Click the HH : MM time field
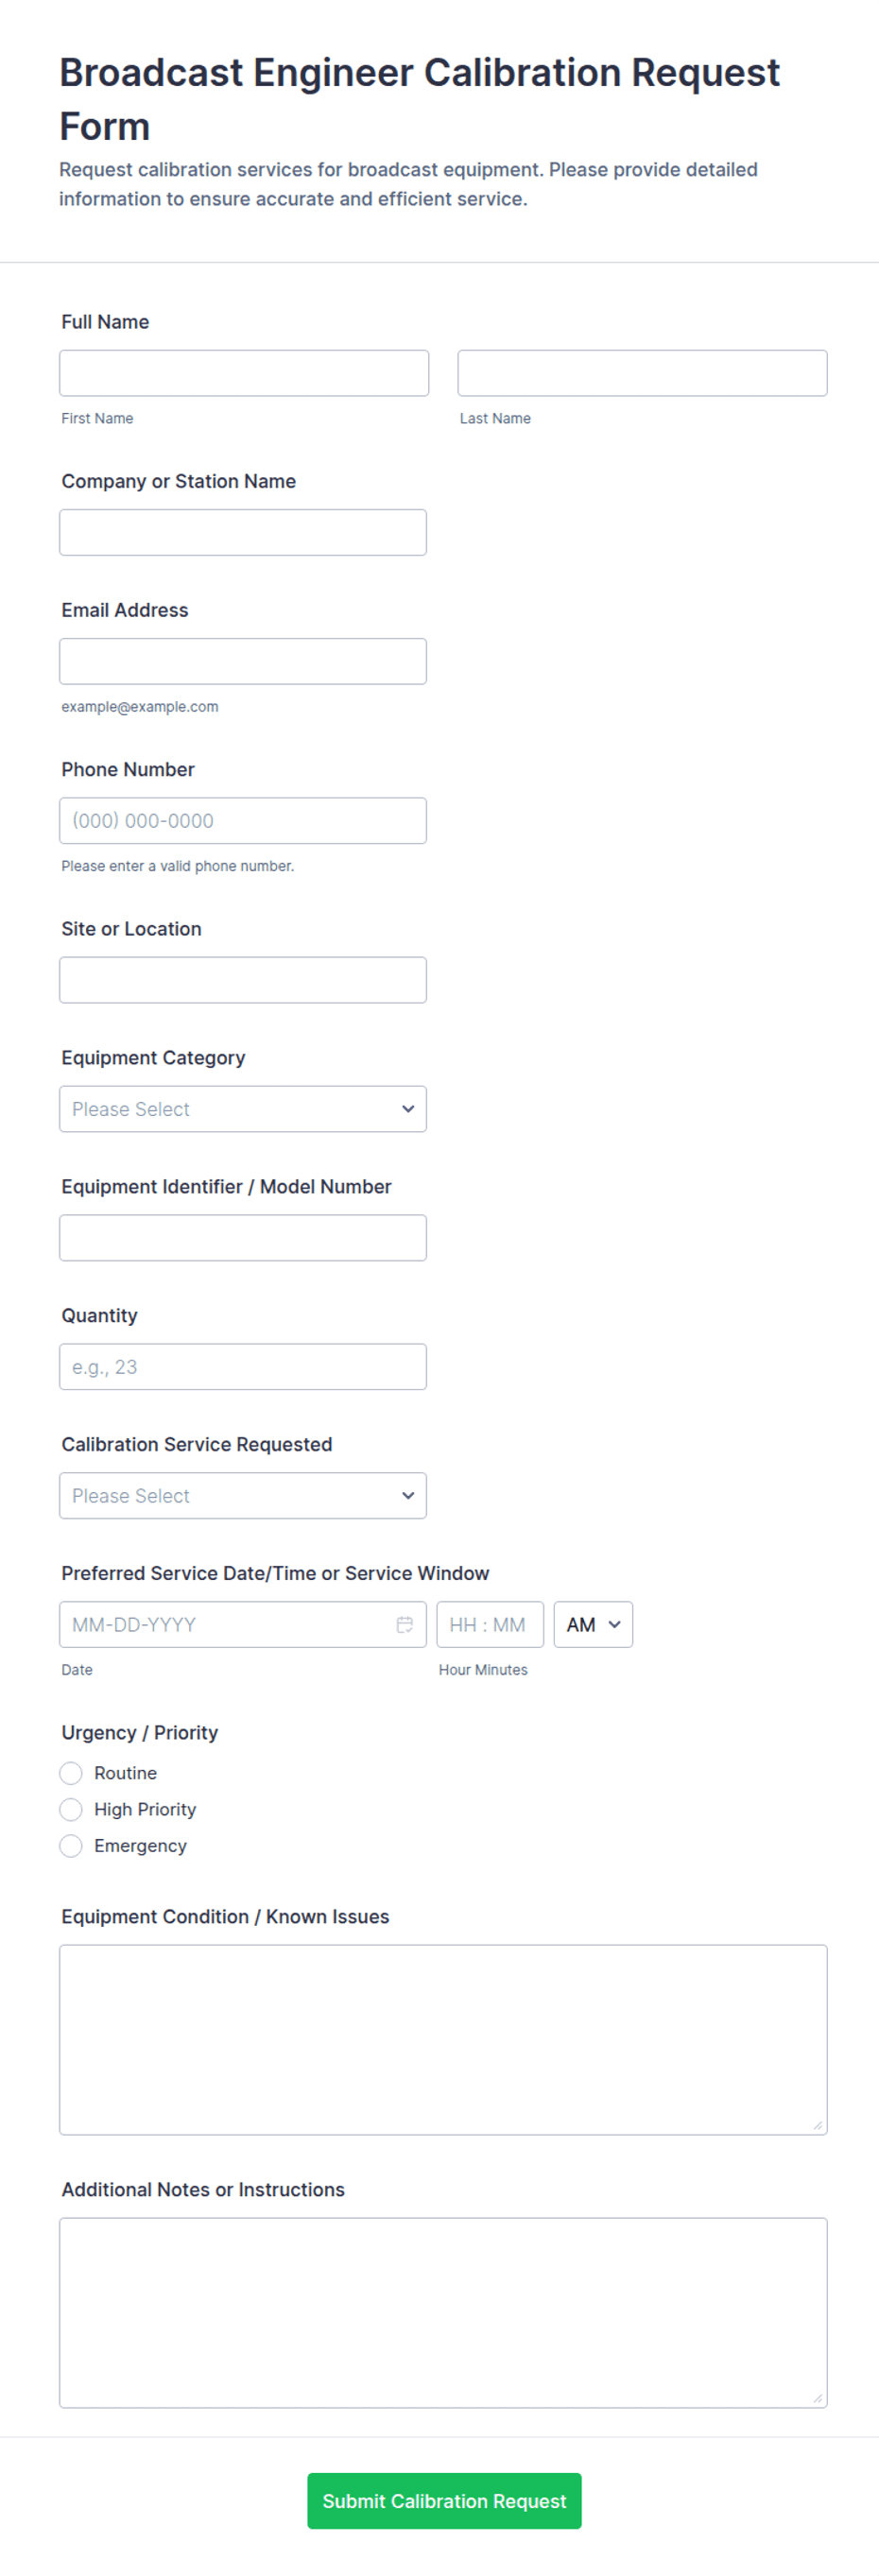This screenshot has height=2576, width=879. pos(489,1624)
